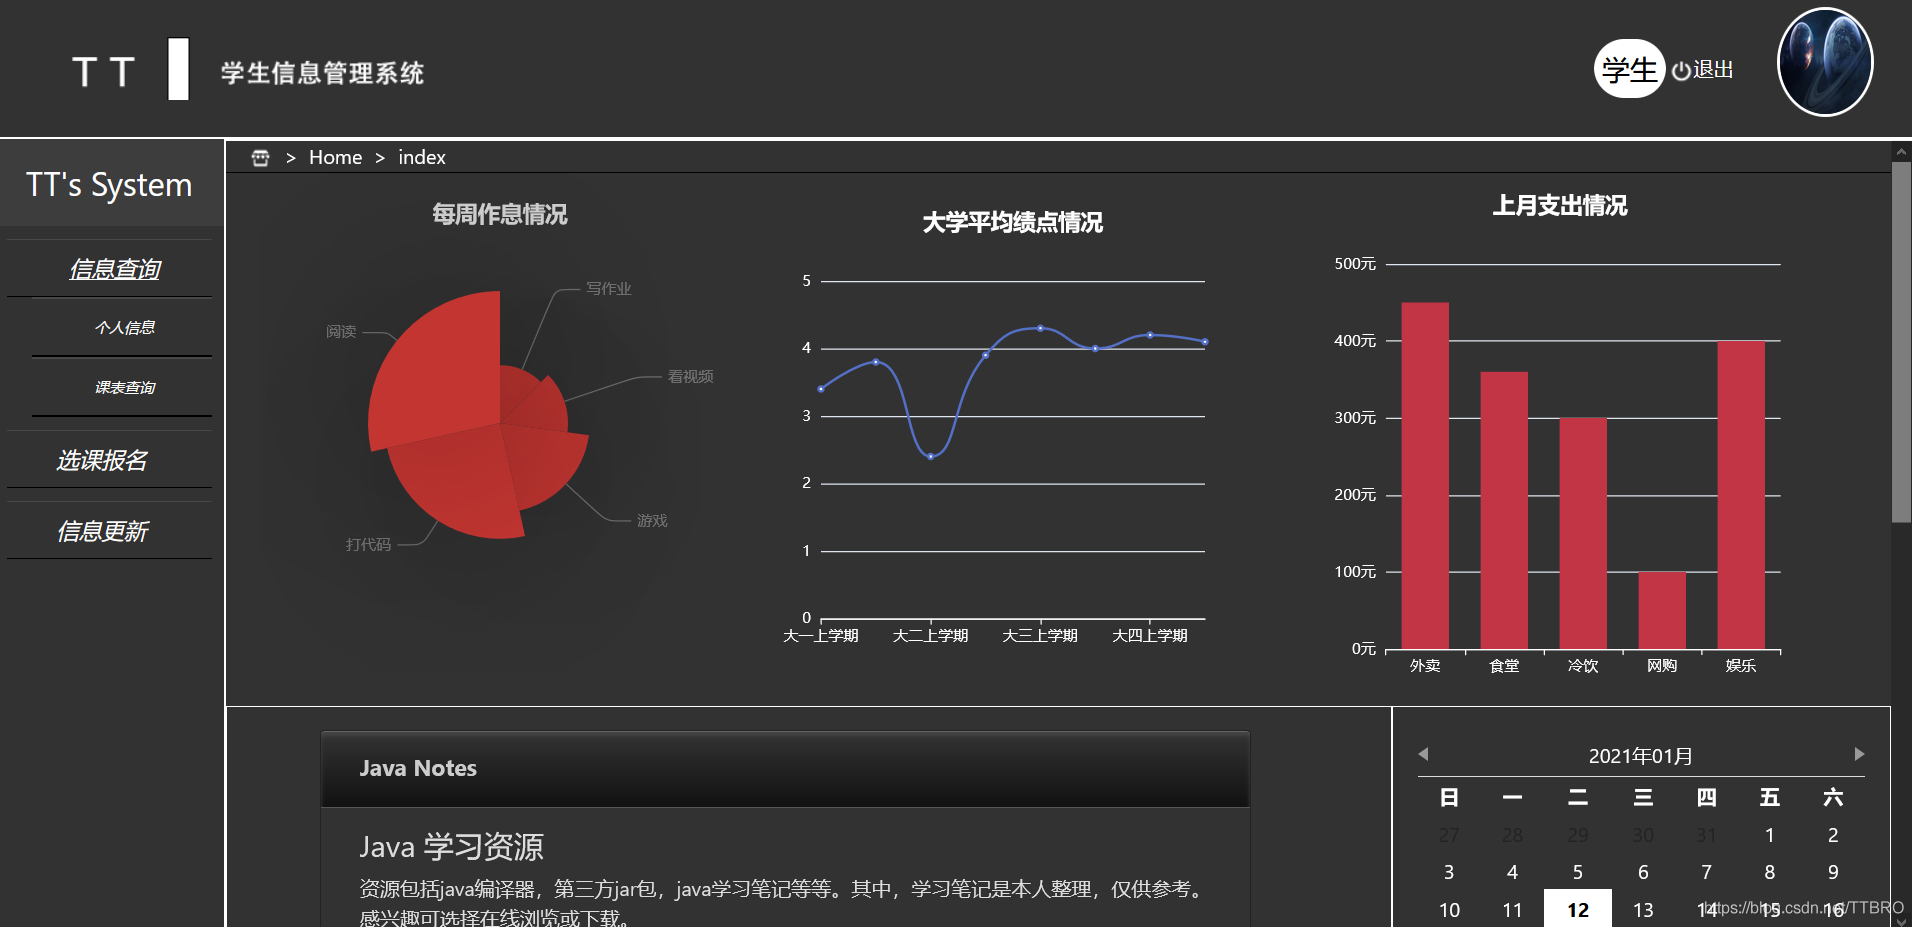Open the 选课报名 sidebar menu

[x=102, y=460]
